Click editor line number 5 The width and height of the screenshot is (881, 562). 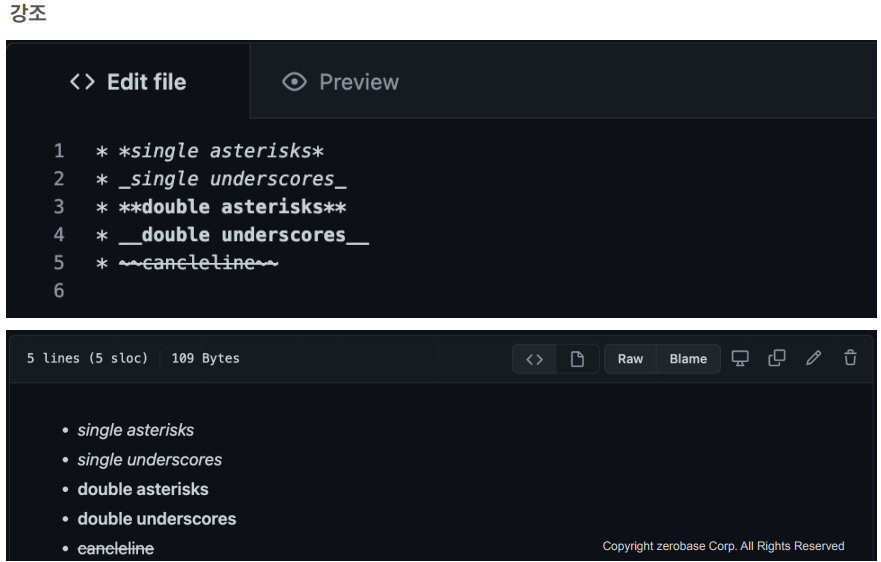point(59,262)
